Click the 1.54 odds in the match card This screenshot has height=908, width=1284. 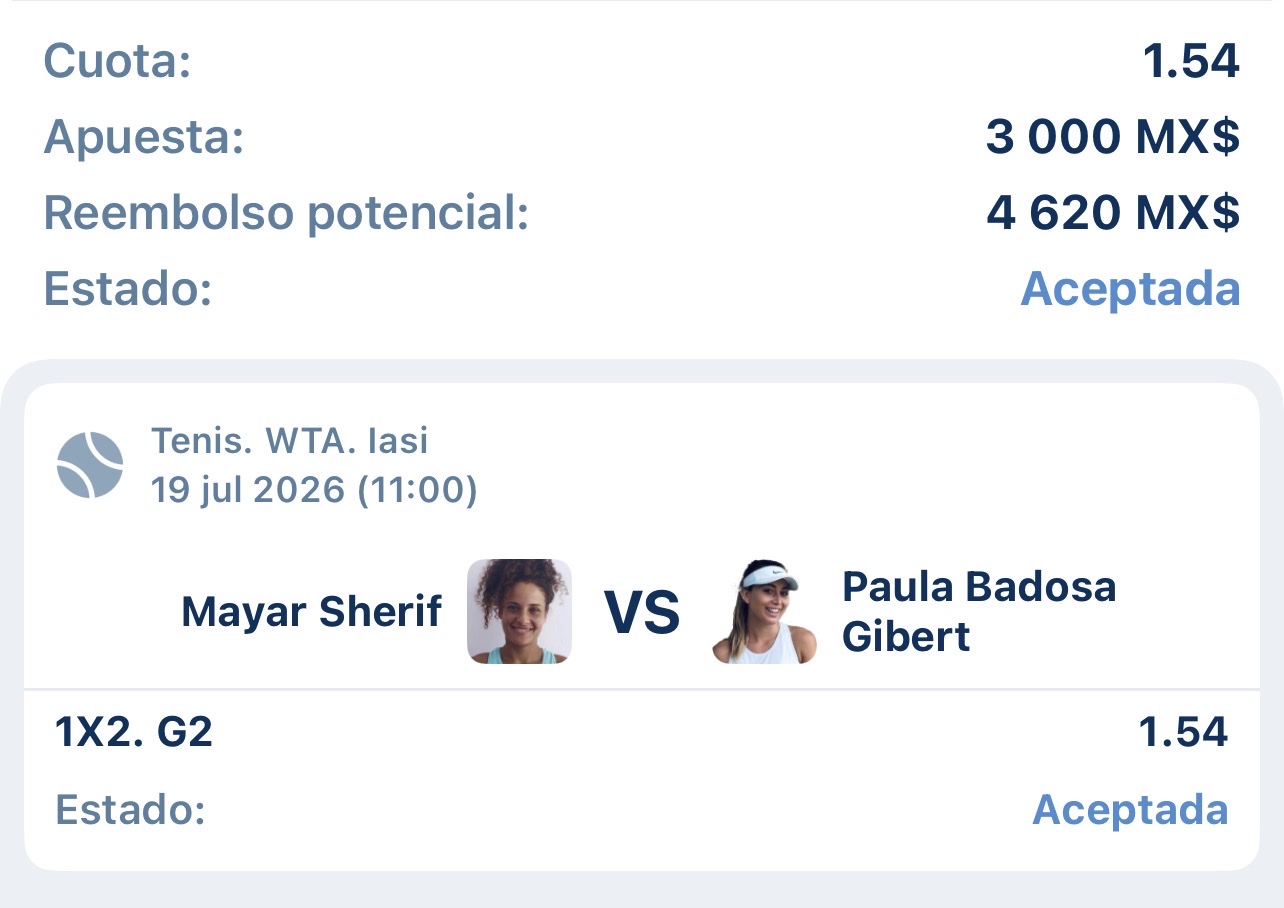pos(1184,734)
